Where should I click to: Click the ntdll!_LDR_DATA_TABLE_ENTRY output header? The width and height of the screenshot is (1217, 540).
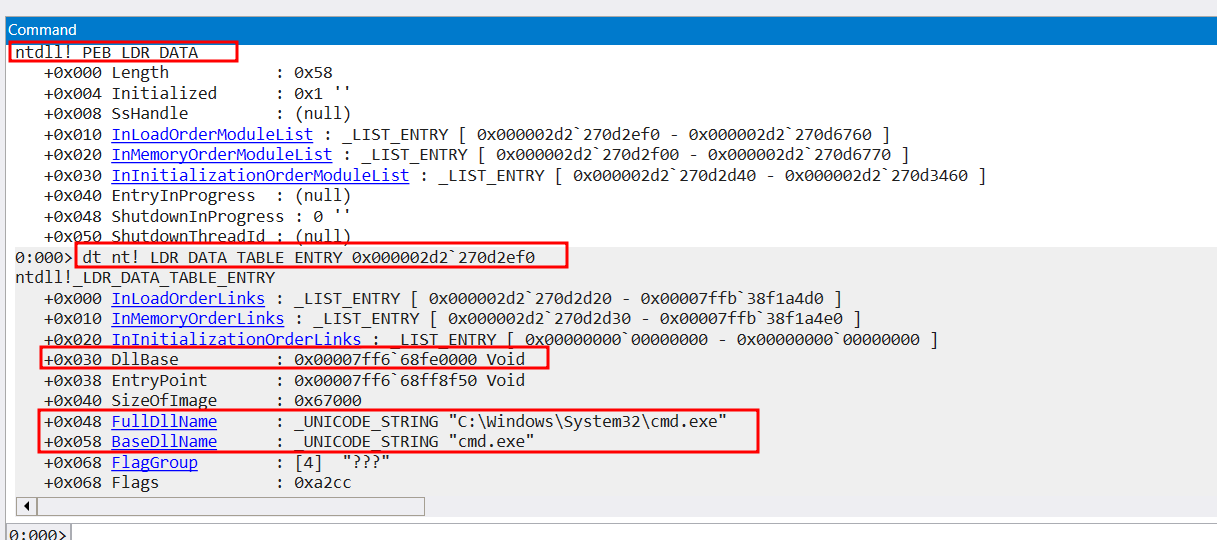[x=144, y=278]
